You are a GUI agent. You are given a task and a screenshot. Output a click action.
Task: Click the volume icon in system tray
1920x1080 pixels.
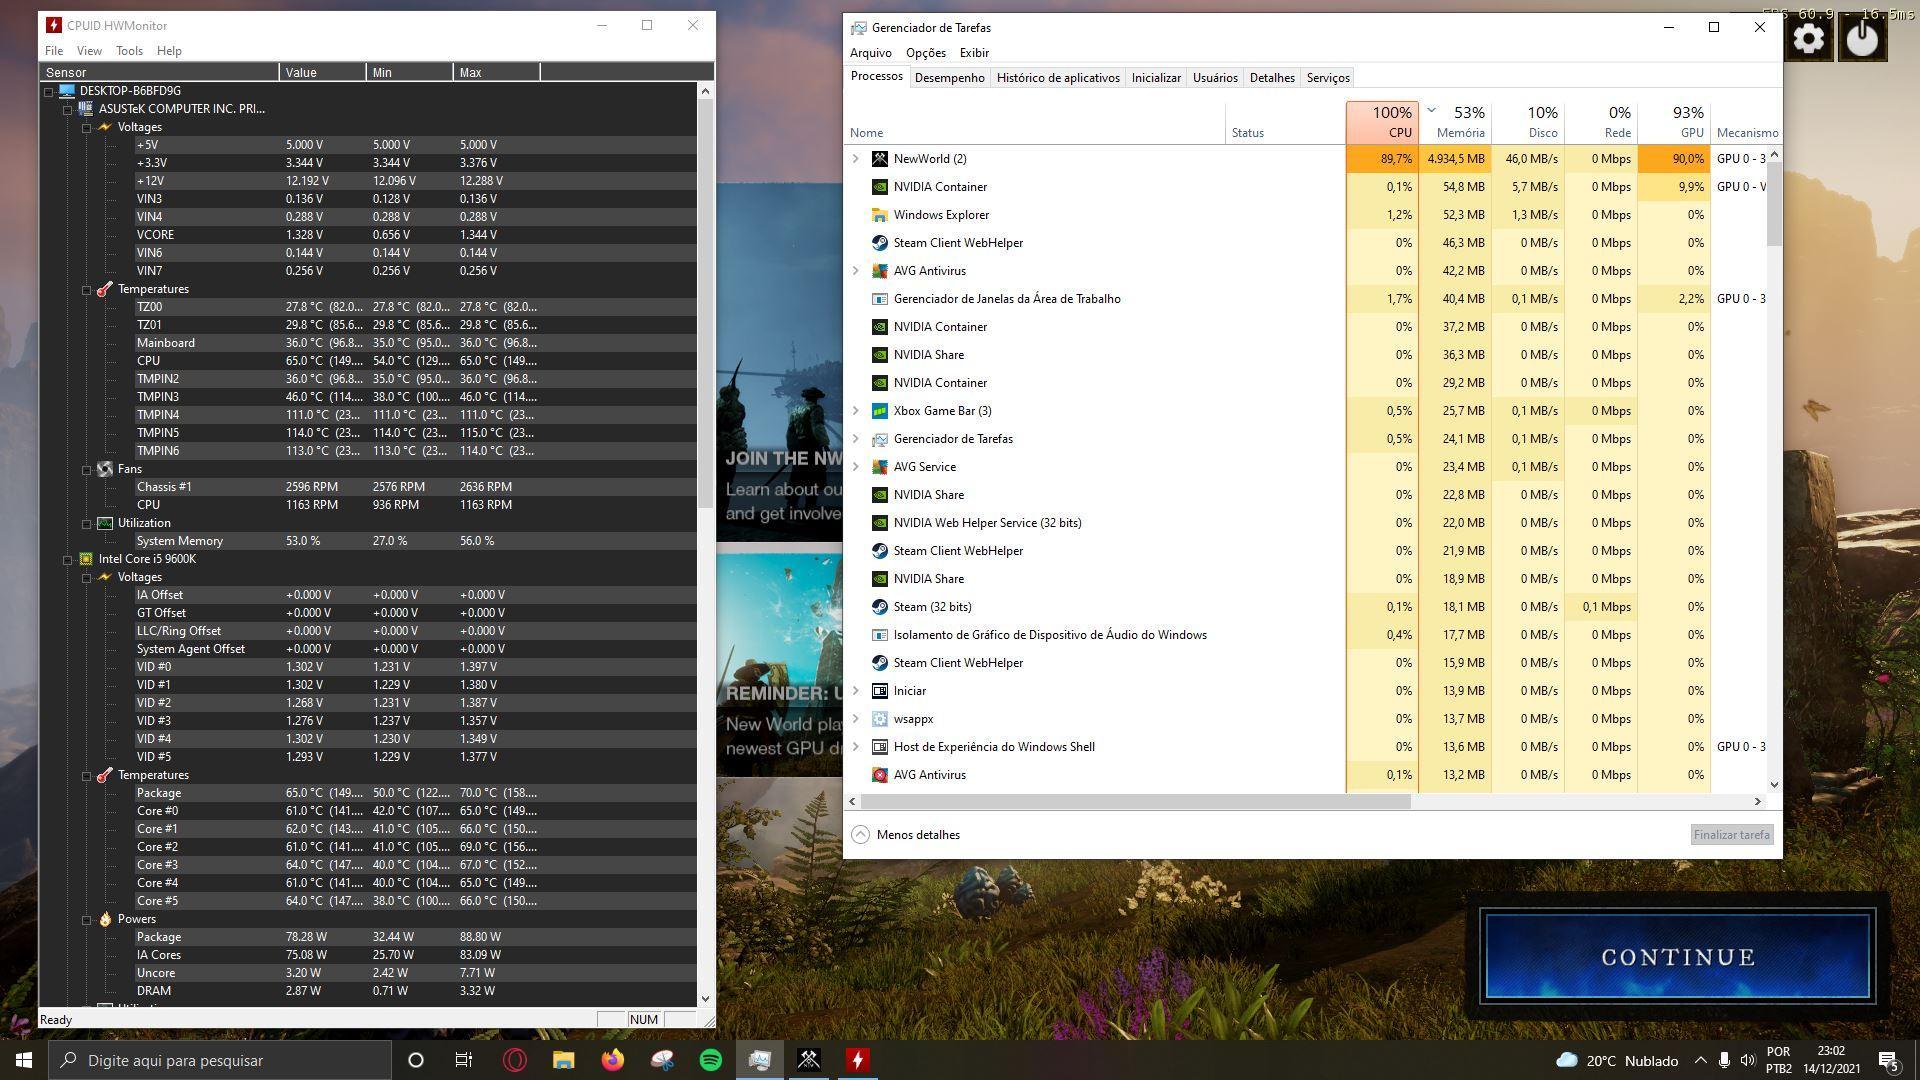click(x=1747, y=1060)
